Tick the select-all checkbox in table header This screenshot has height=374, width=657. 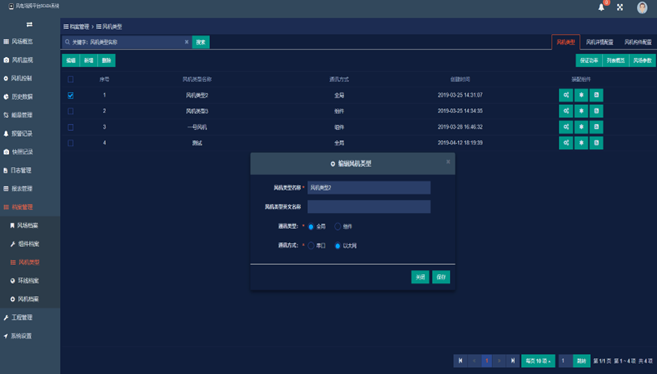click(70, 79)
